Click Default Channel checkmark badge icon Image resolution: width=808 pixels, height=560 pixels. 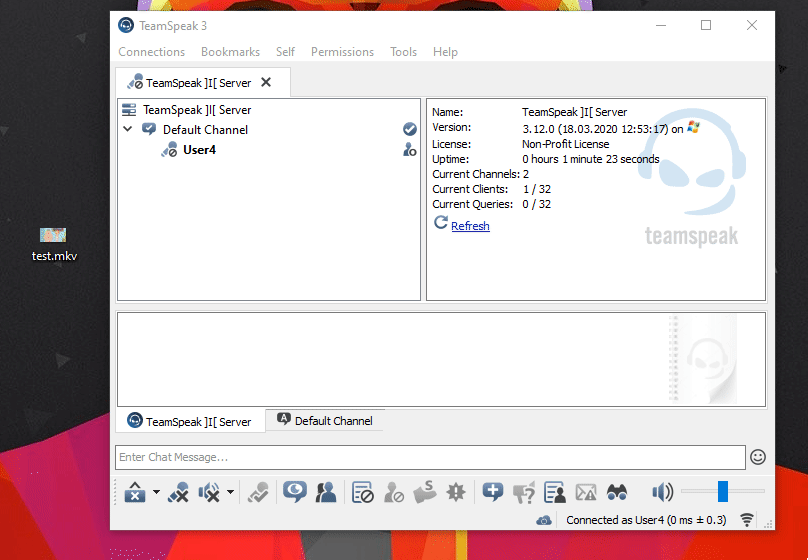(410, 129)
